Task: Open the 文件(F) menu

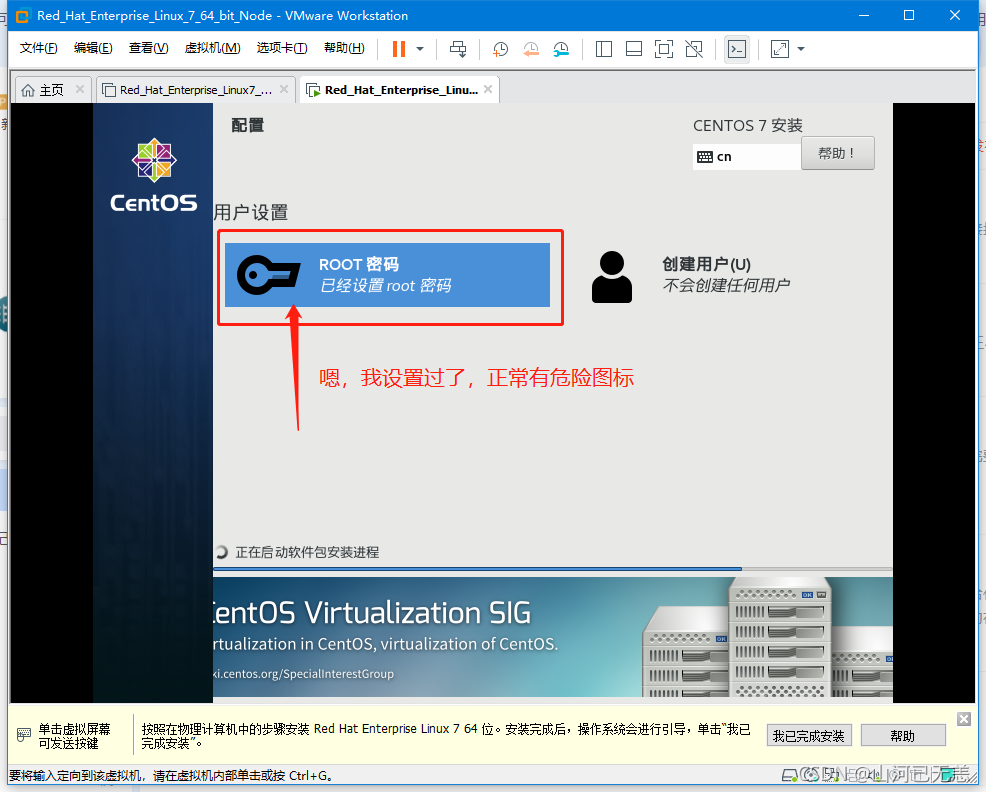Action: pyautogui.click(x=38, y=48)
